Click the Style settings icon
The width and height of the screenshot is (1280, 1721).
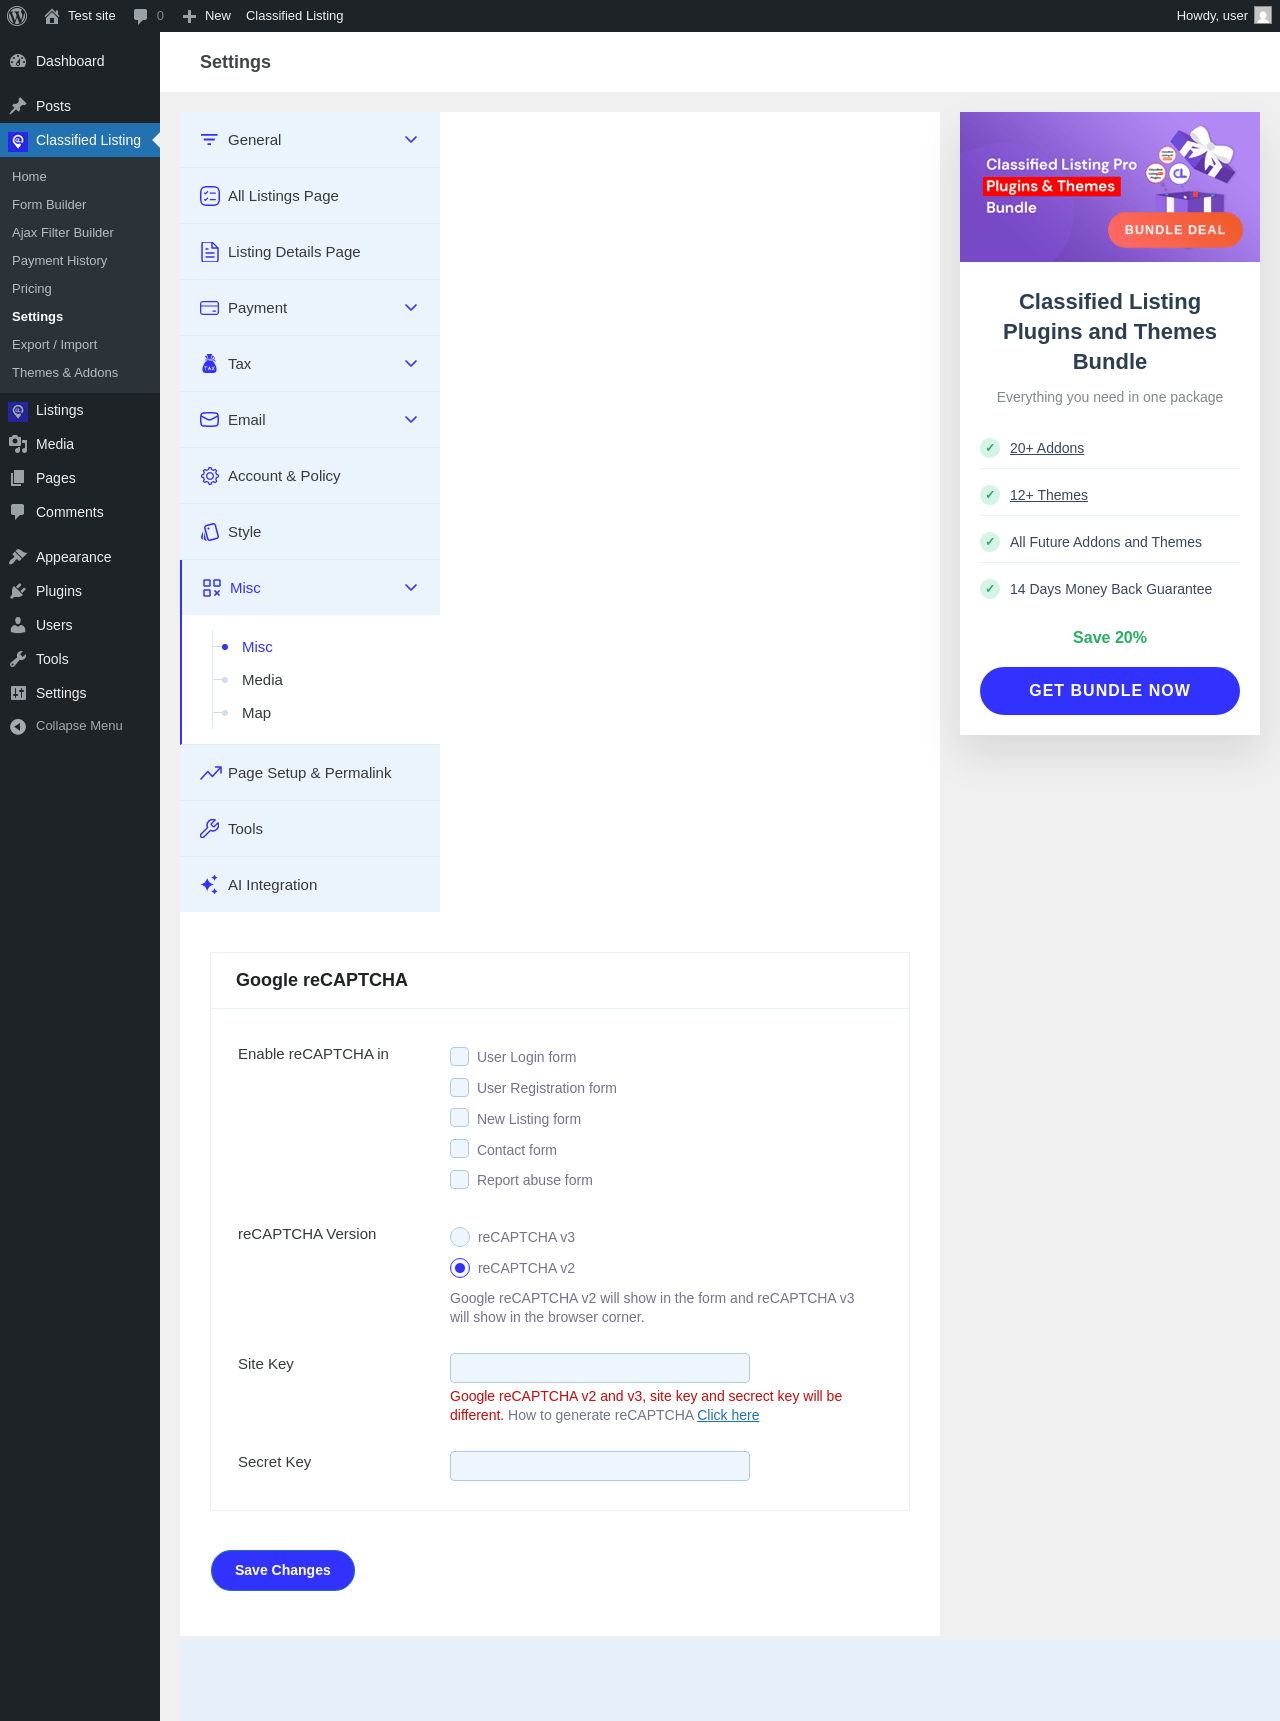[x=210, y=532]
